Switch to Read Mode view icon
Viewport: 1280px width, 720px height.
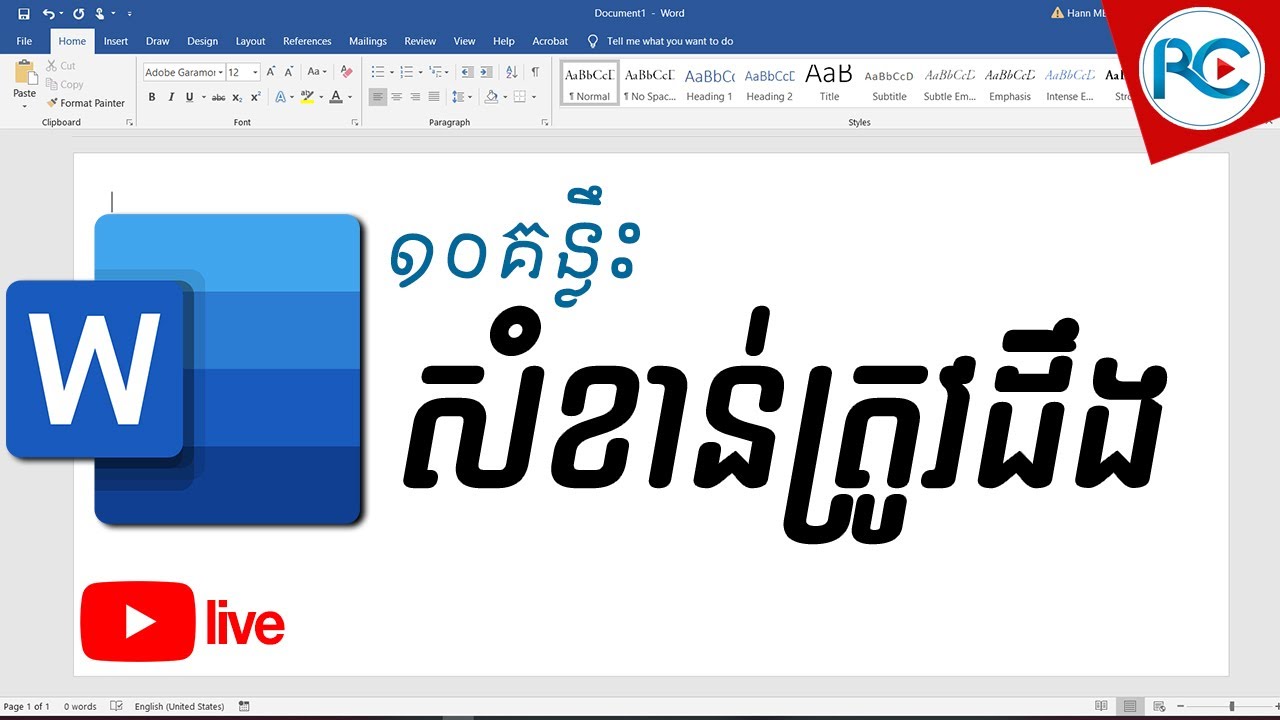[1101, 706]
